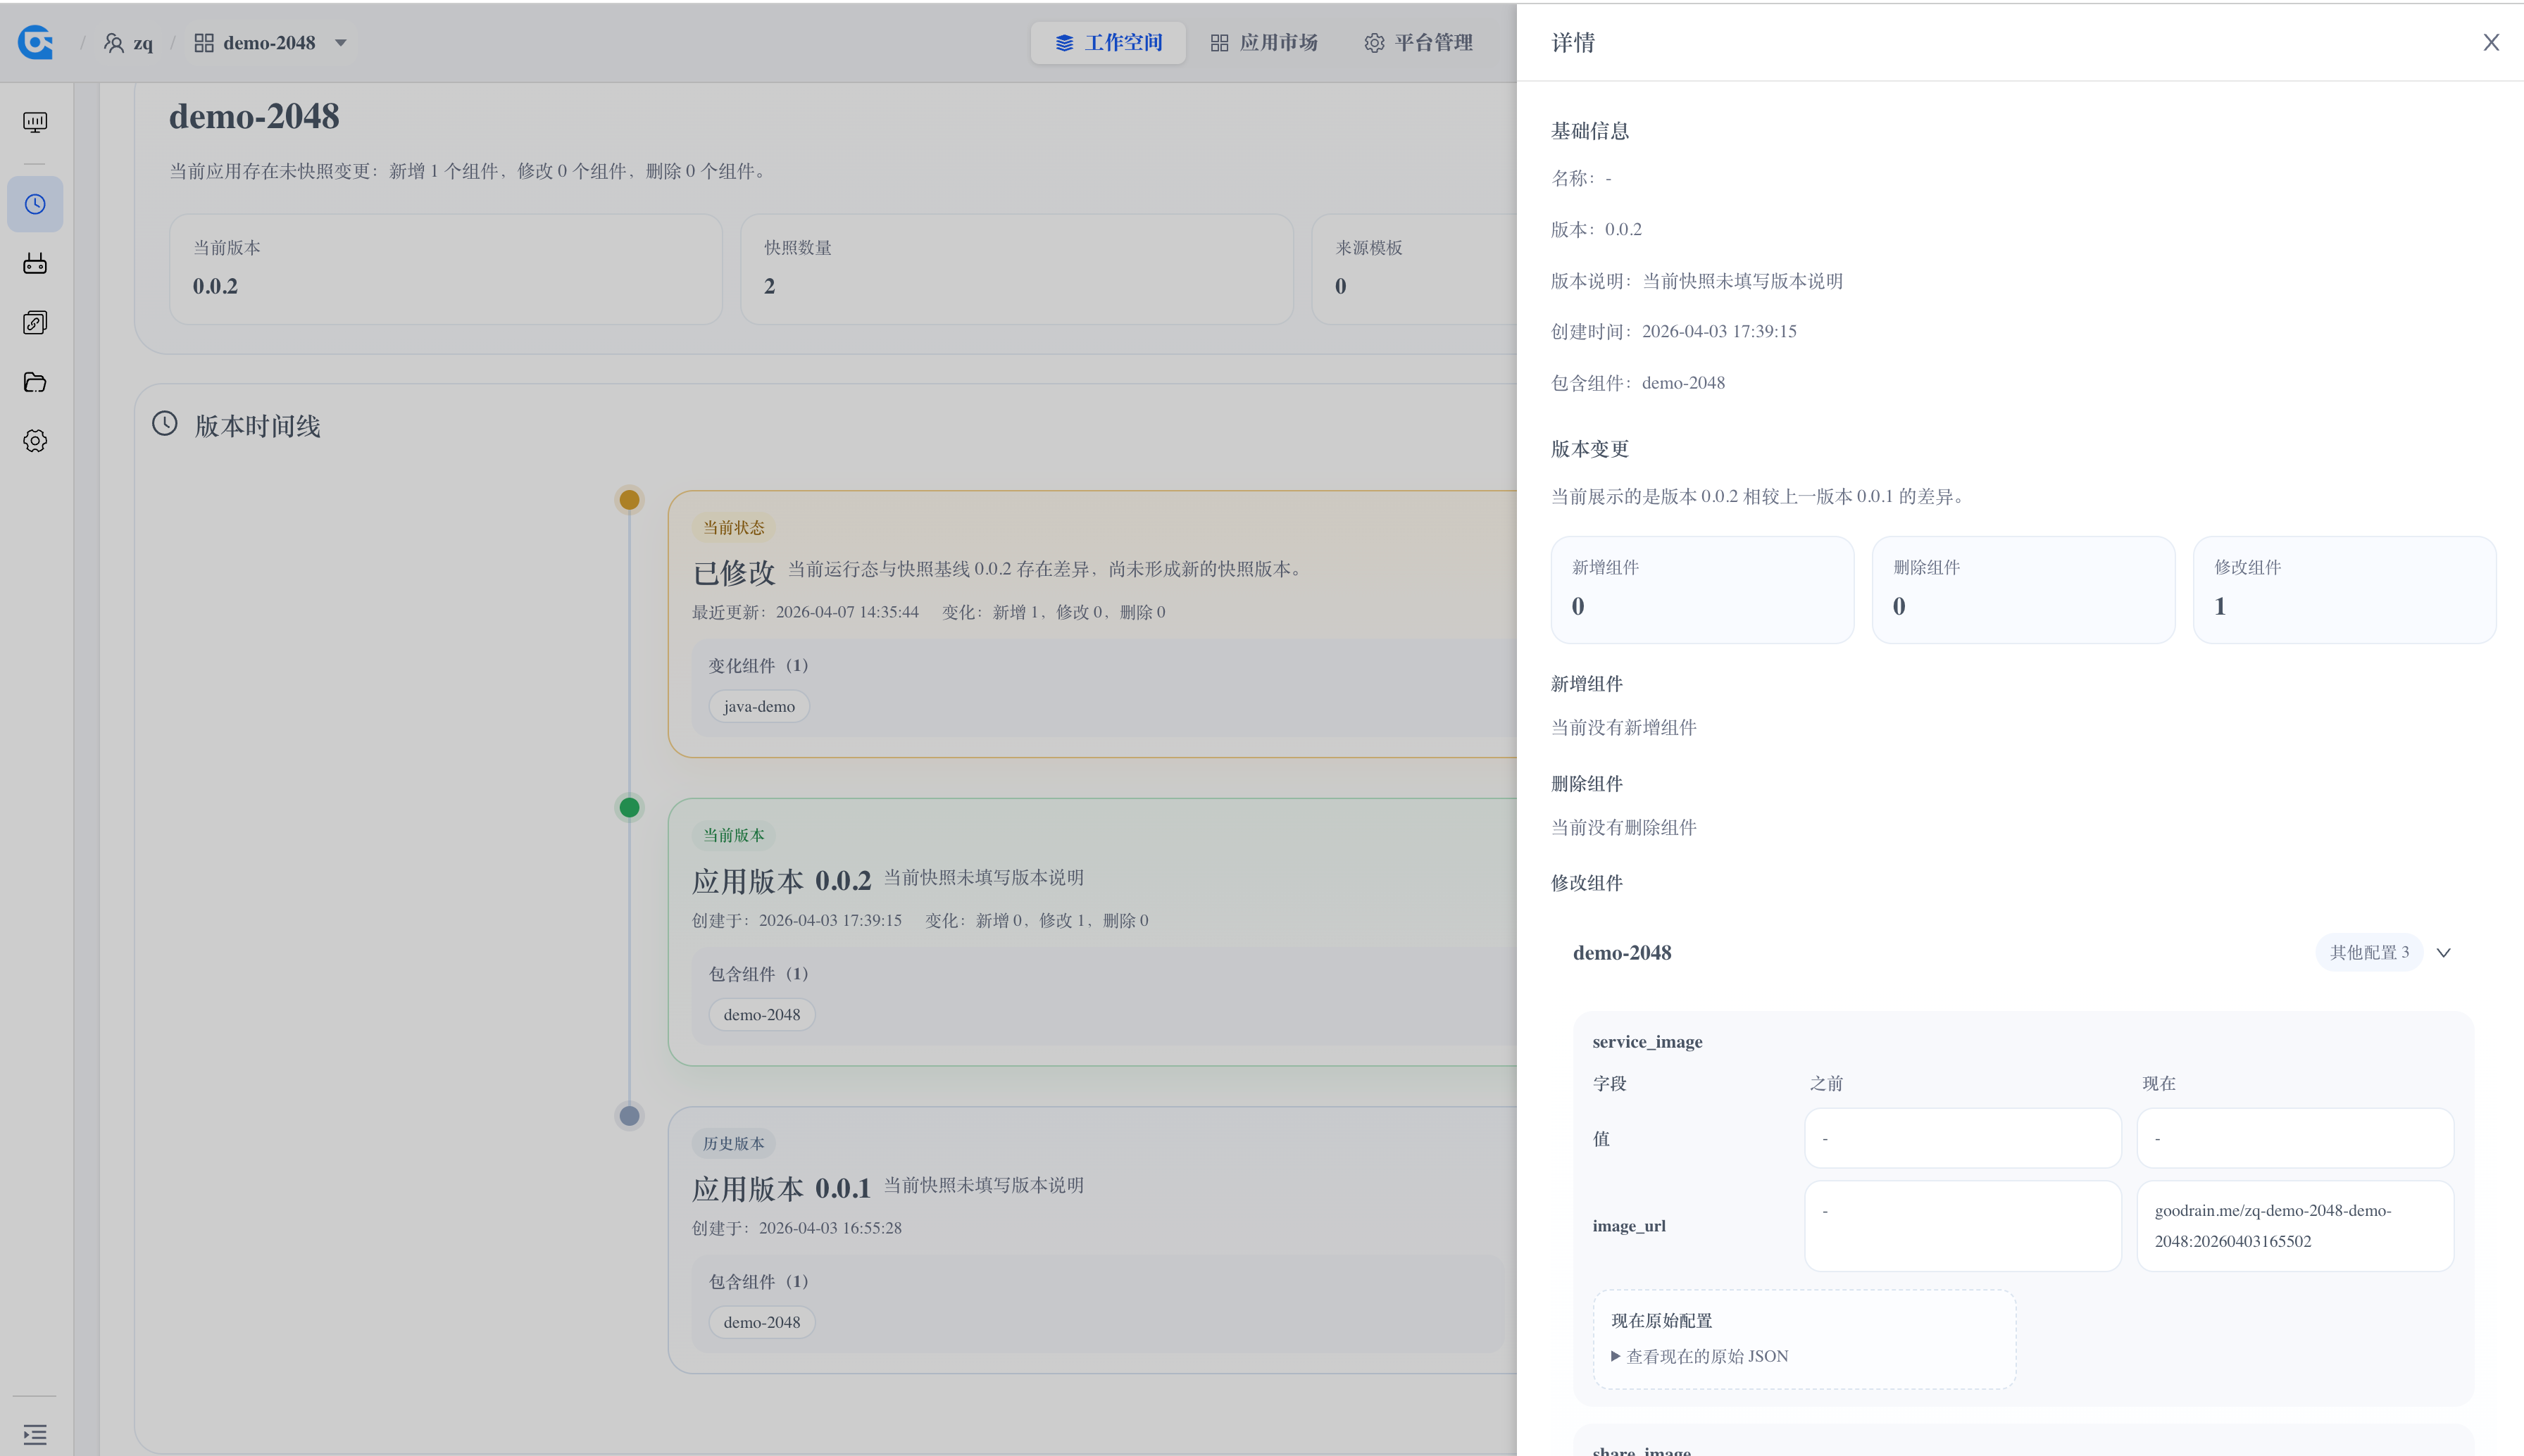Expand the demo-2048 modified component chevron
2524x1456 pixels.
click(2443, 952)
